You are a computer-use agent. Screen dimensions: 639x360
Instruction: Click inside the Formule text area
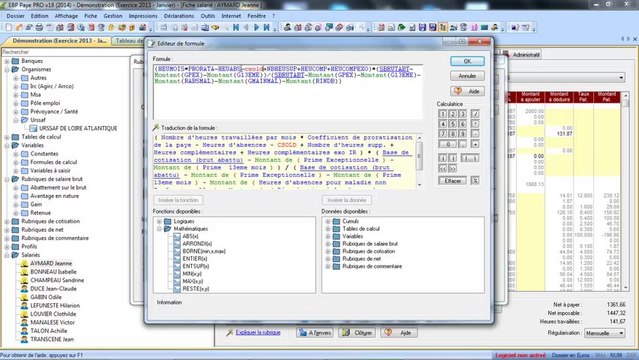tap(288, 91)
